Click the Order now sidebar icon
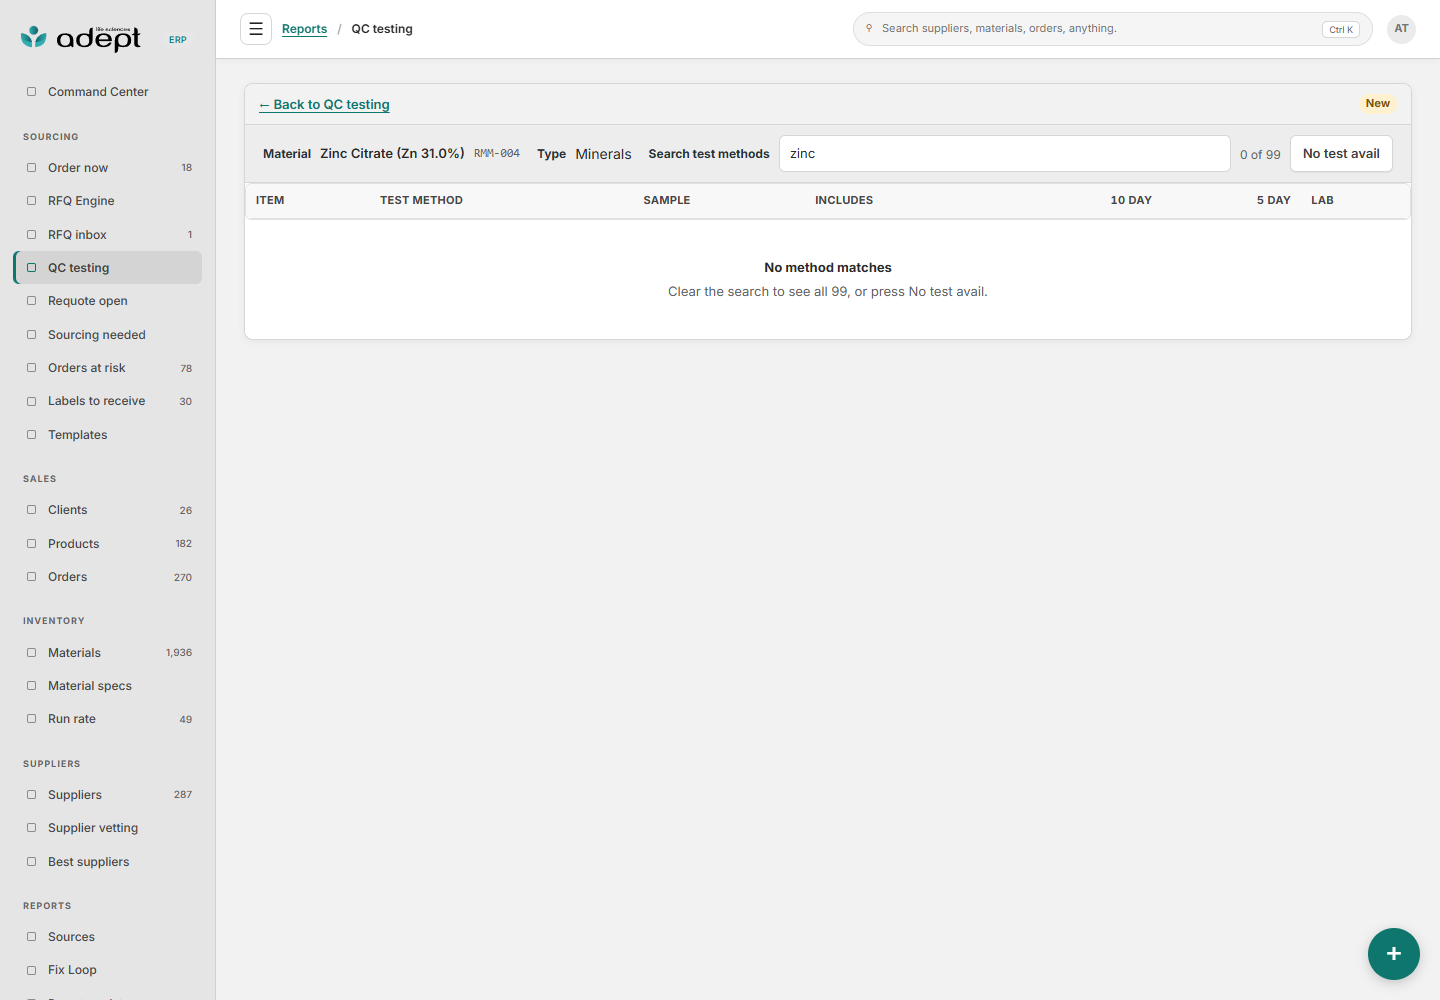Viewport: 1440px width, 1000px height. point(31,168)
